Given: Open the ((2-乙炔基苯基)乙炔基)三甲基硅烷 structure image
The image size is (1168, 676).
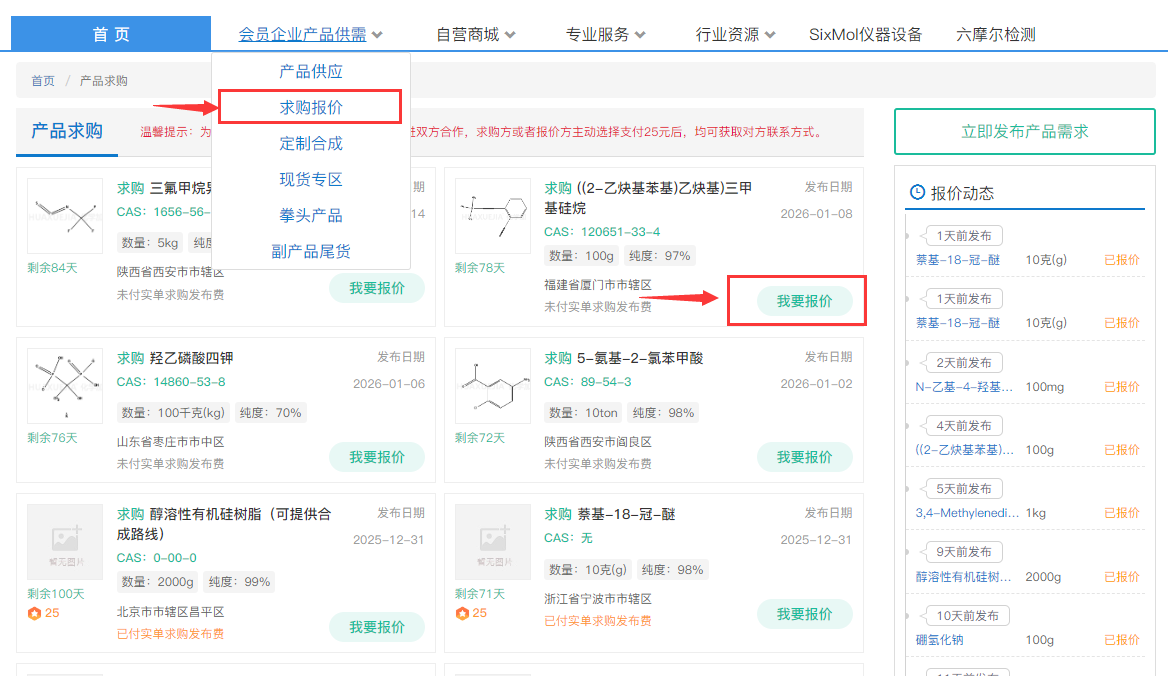Looking at the screenshot, I should pyautogui.click(x=493, y=217).
